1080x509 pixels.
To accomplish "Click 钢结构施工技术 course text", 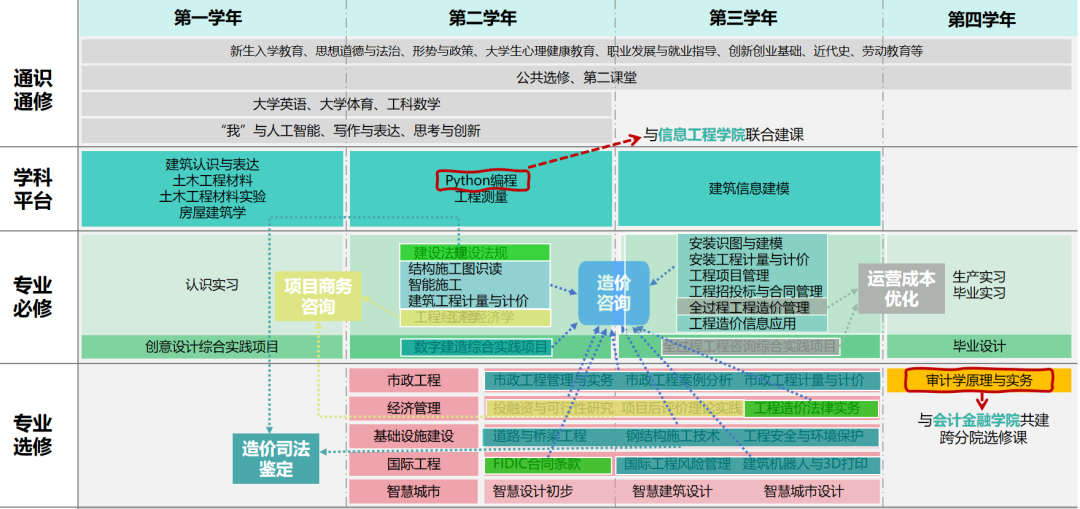I will click(672, 436).
